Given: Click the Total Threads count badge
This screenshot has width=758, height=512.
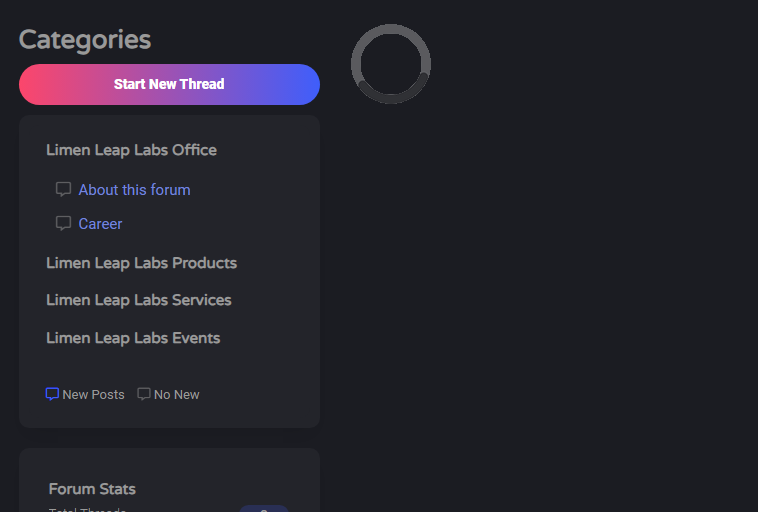Looking at the screenshot, I should coord(263,509).
